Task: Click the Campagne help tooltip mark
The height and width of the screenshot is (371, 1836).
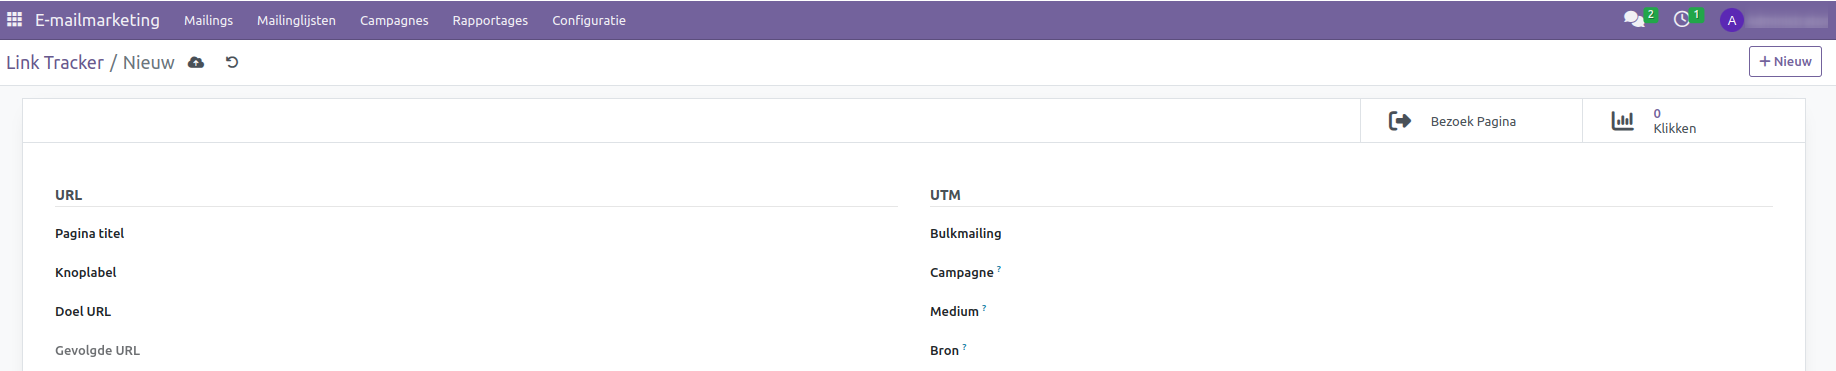Action: (999, 269)
